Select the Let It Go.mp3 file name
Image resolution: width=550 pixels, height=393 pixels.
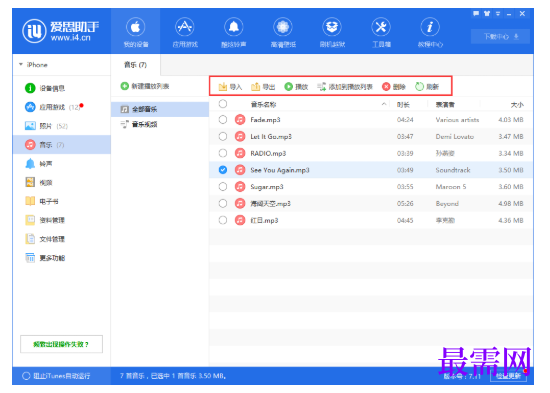[271, 136]
